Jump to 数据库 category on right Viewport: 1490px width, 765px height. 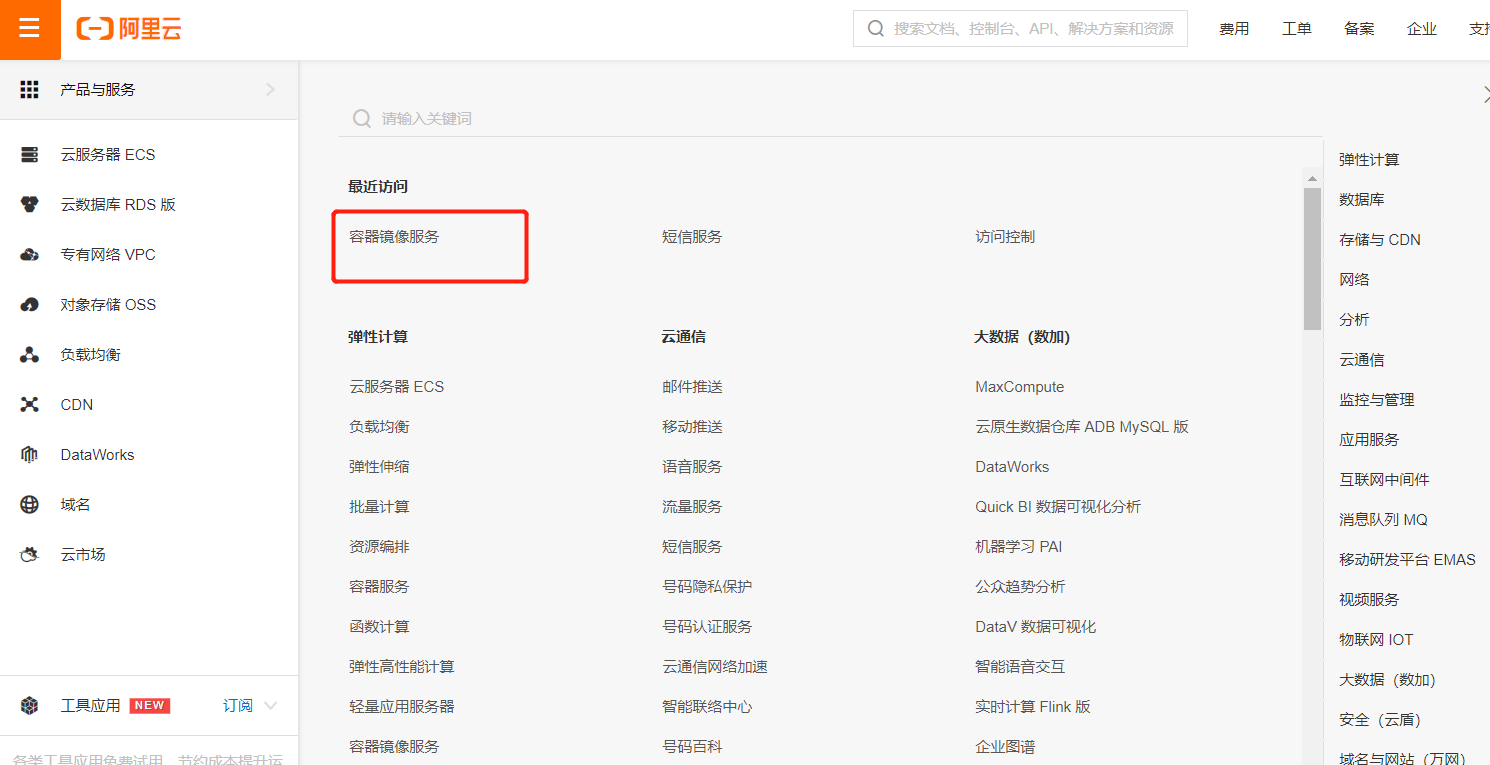1362,199
